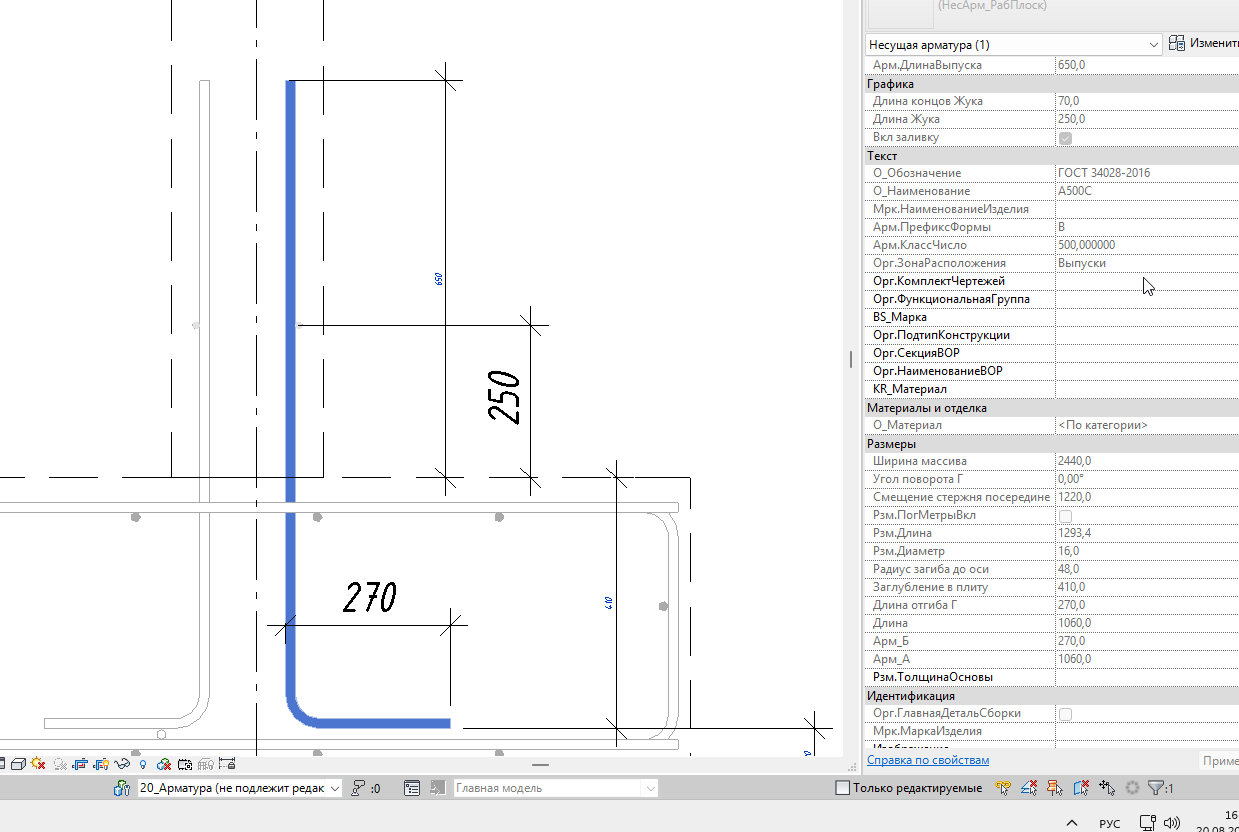Image resolution: width=1239 pixels, height=832 pixels.
Task: Click the Sun Path off icon
Action: coord(38,763)
